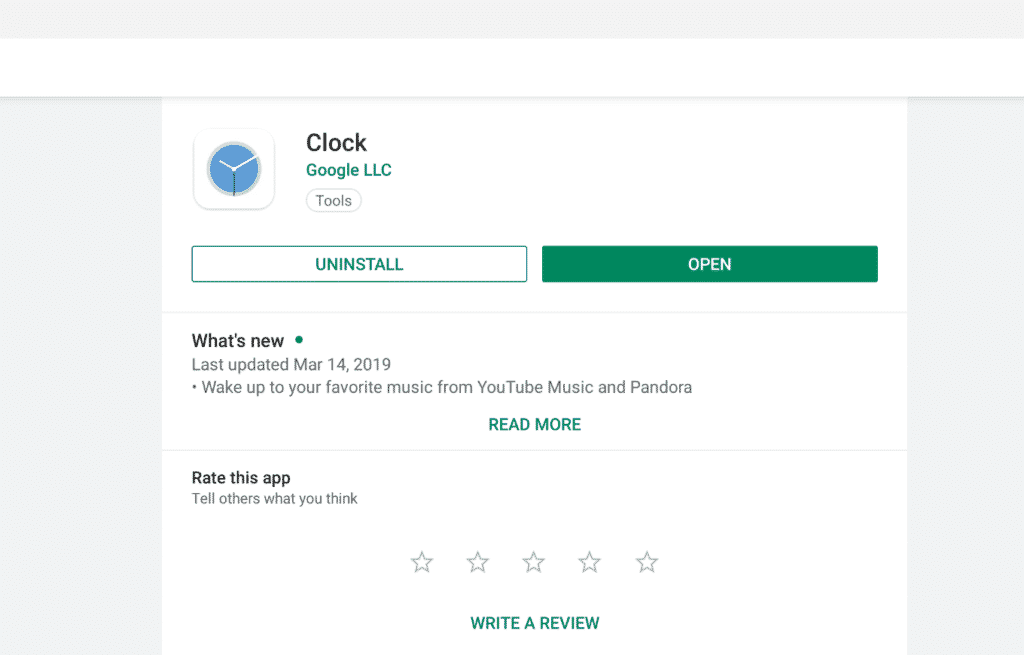
Task: Click the What's new section heading
Action: [x=238, y=340]
